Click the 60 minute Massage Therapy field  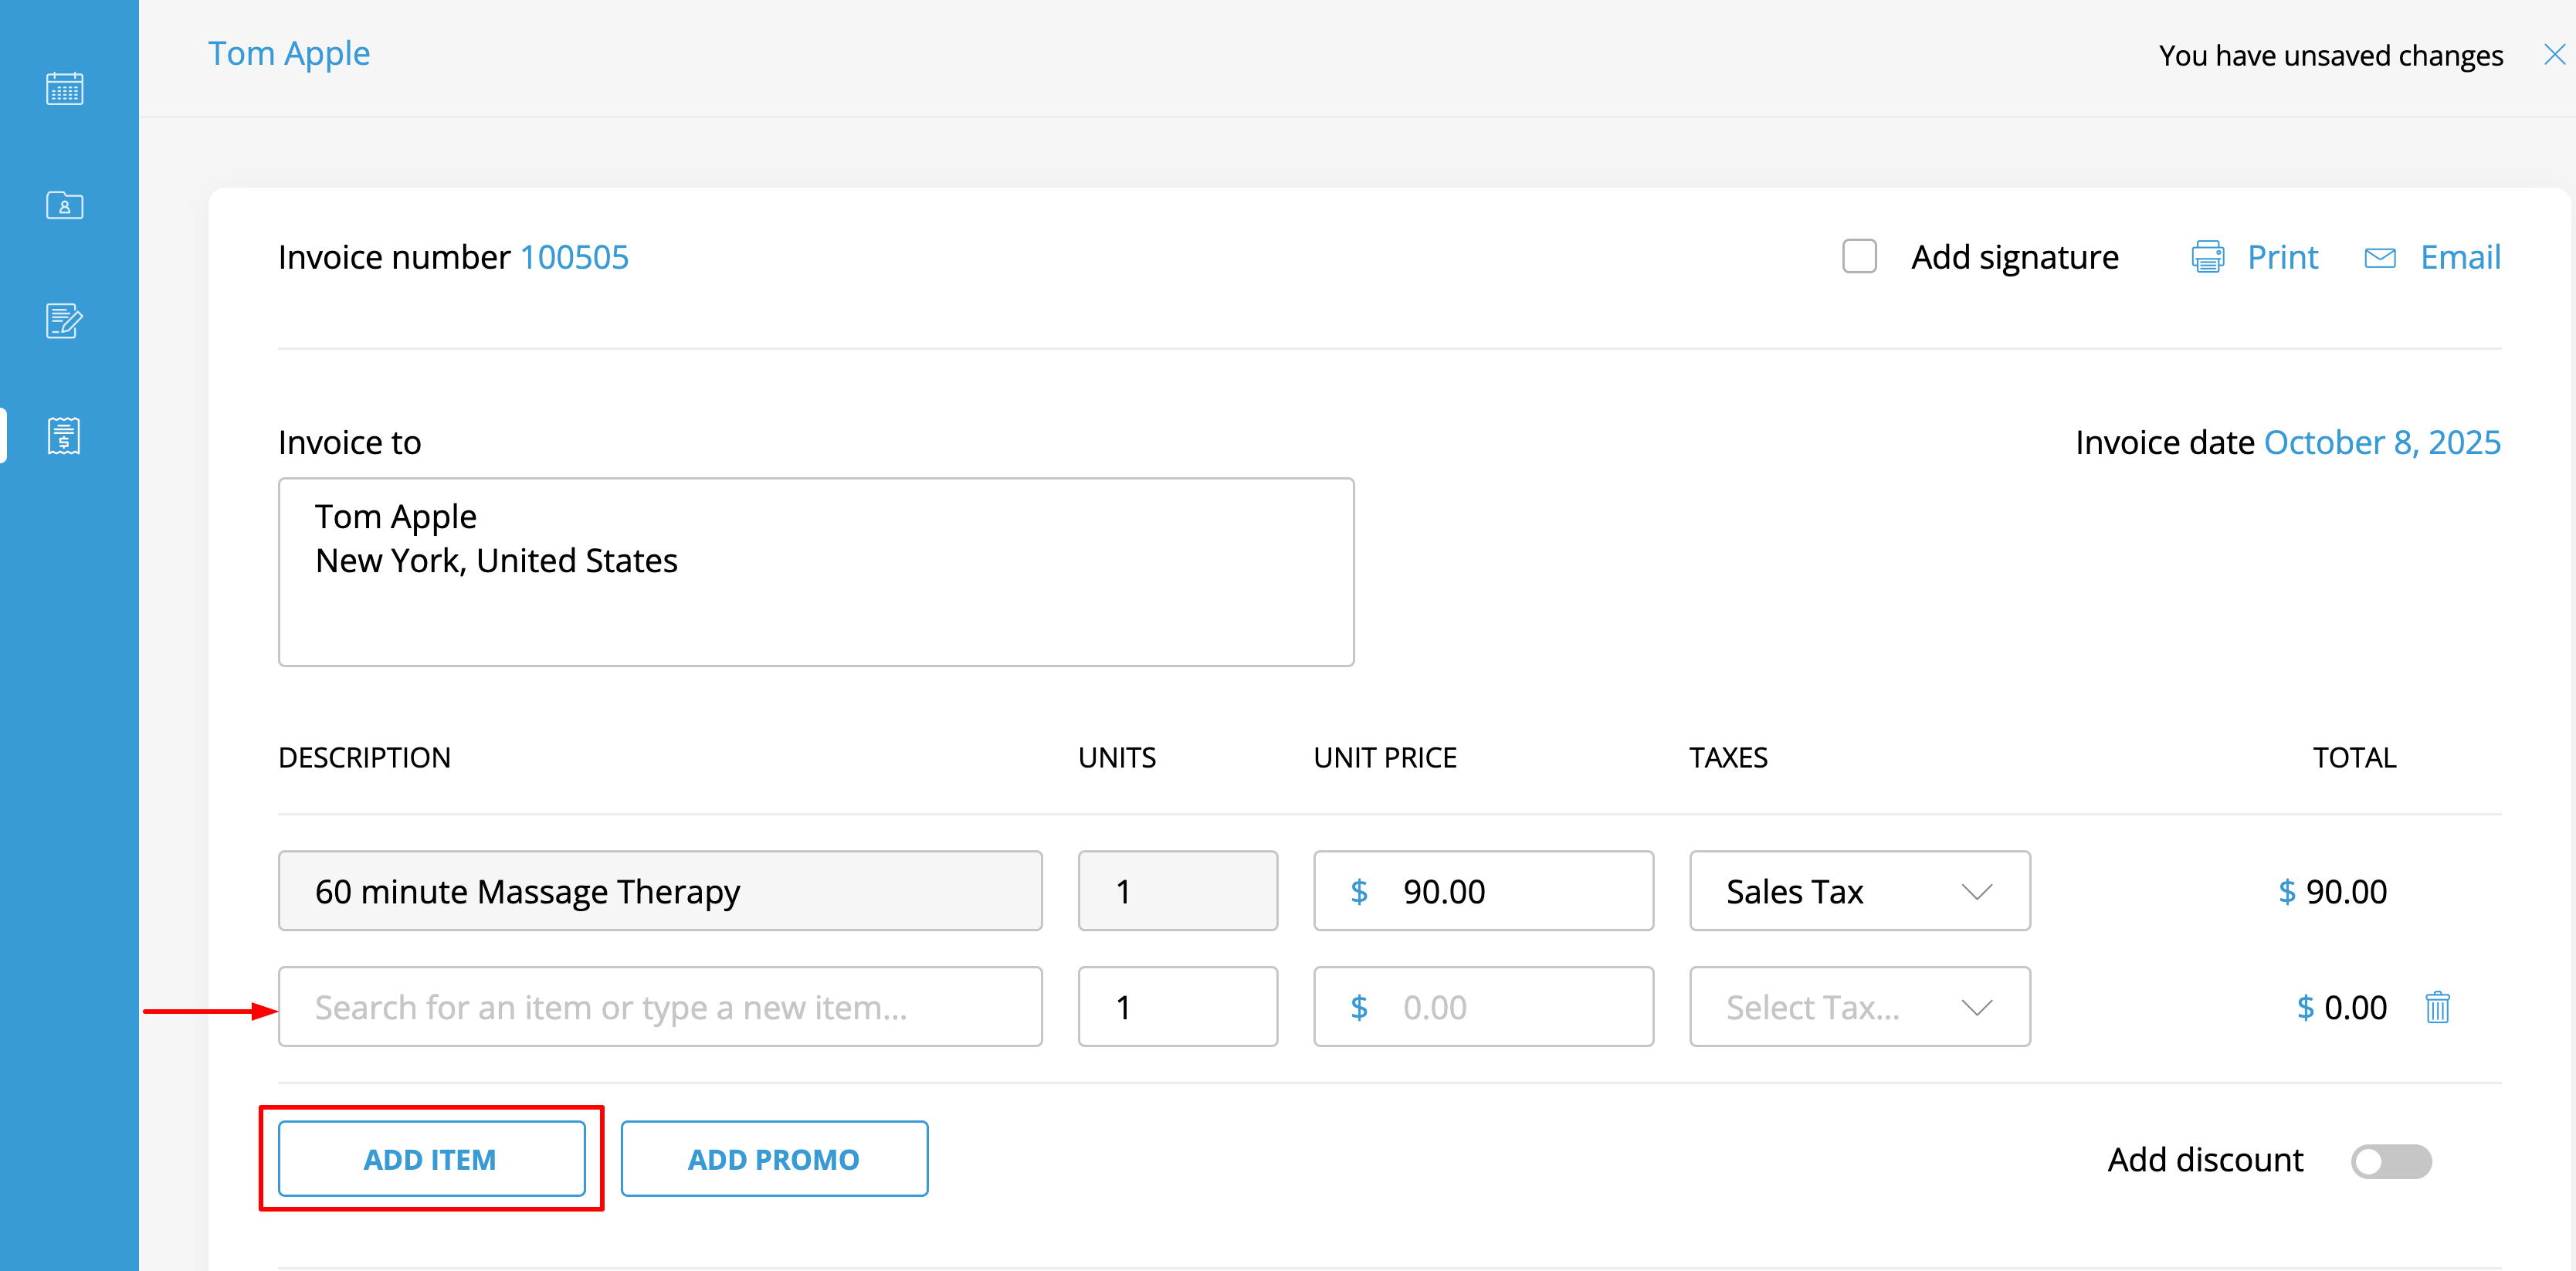click(x=660, y=891)
